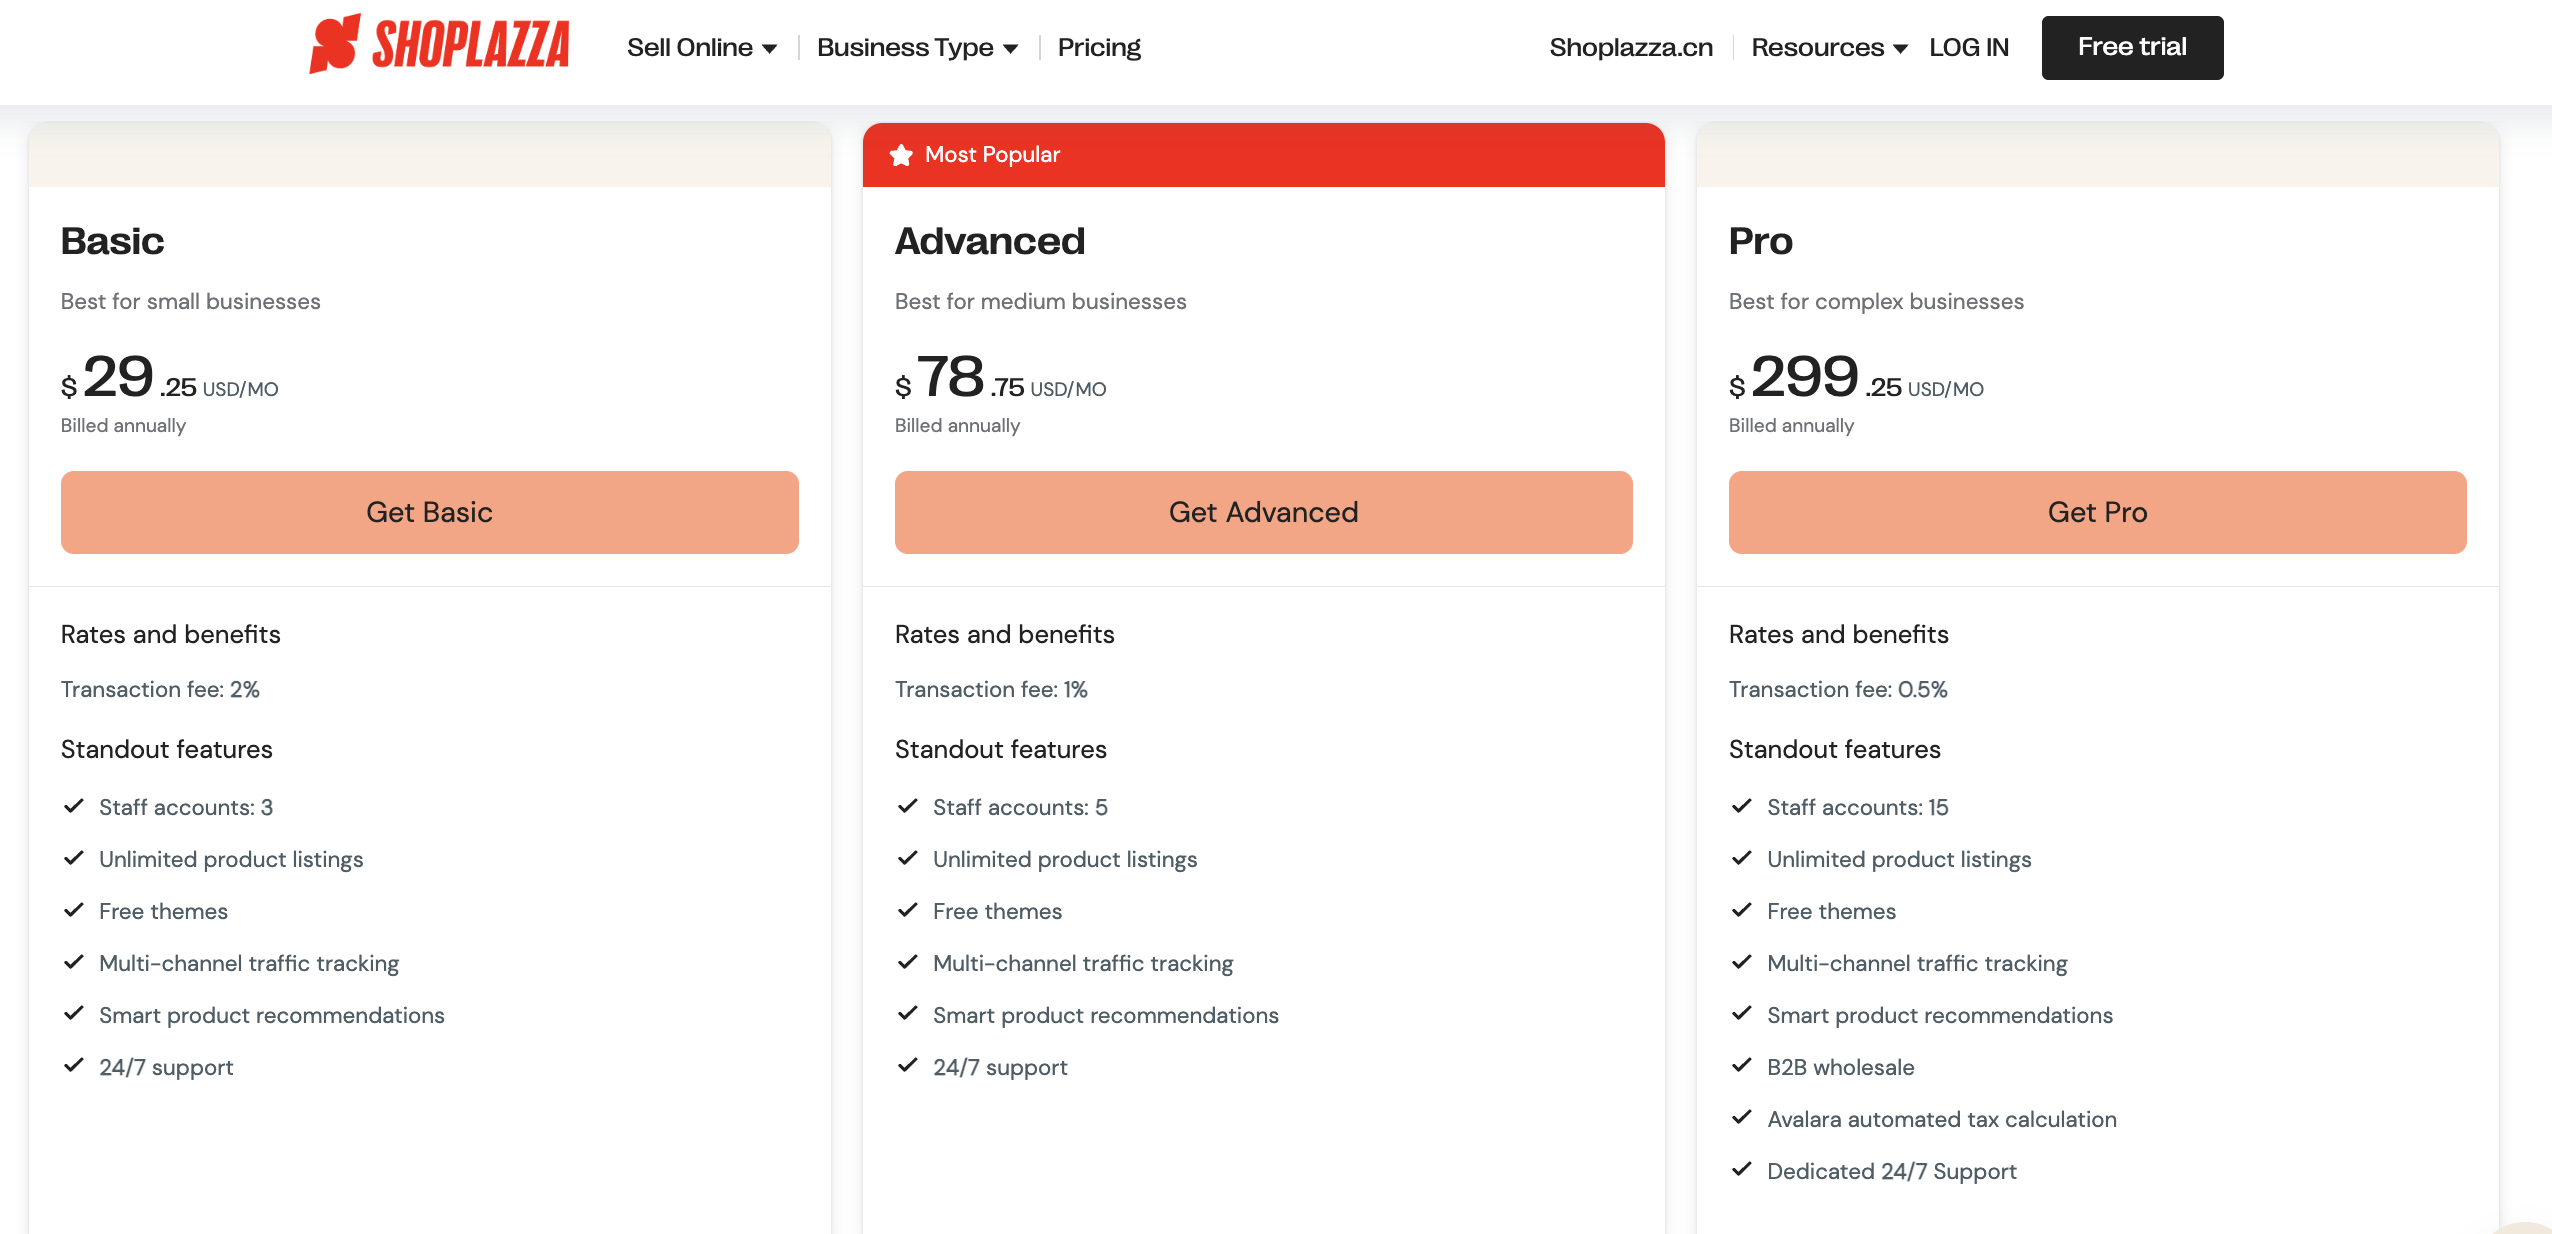Click checkmark next to B2B wholesale
Viewport: 2552px width, 1234px height.
(x=1742, y=1066)
